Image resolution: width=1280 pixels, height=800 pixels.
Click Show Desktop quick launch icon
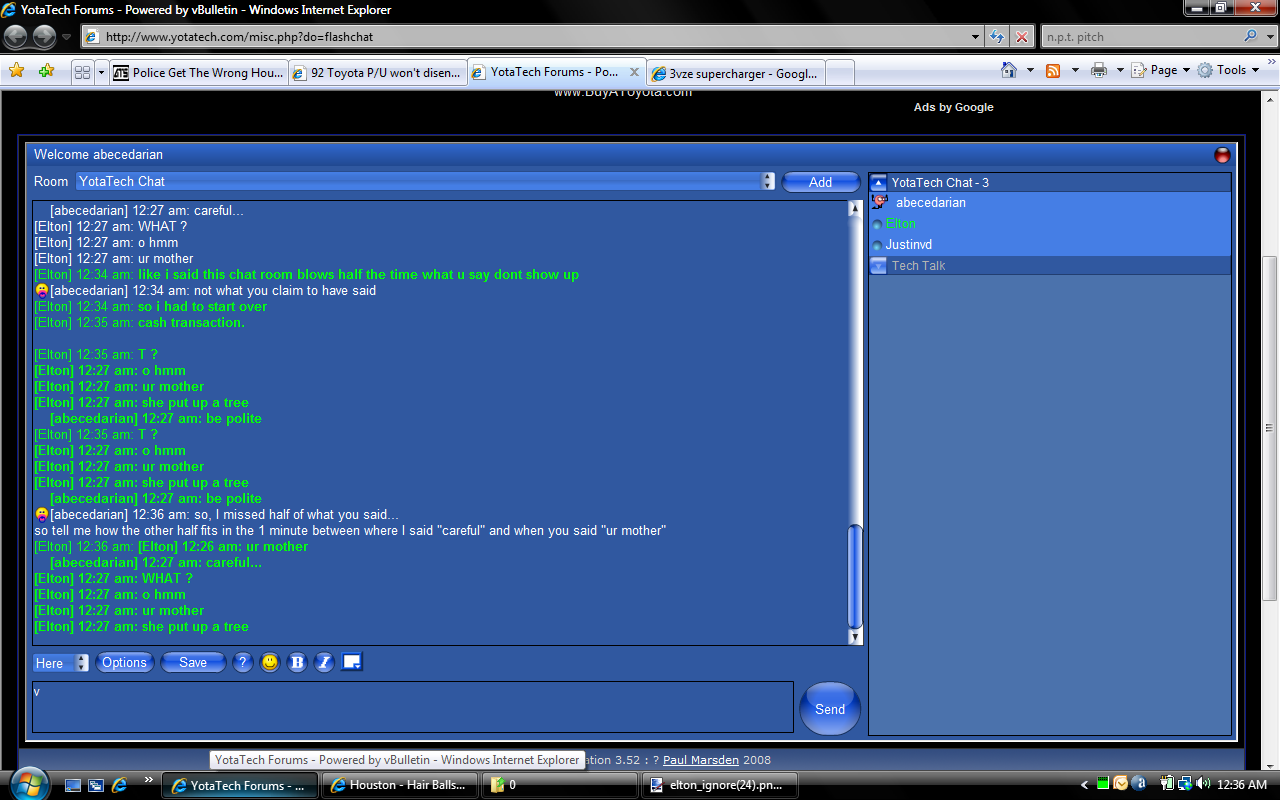click(x=73, y=785)
